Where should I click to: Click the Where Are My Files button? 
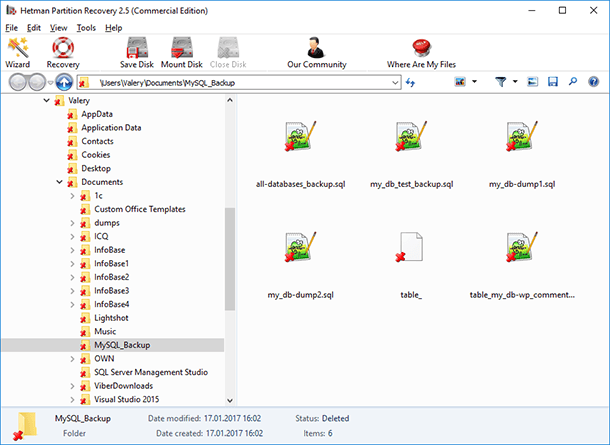(421, 53)
